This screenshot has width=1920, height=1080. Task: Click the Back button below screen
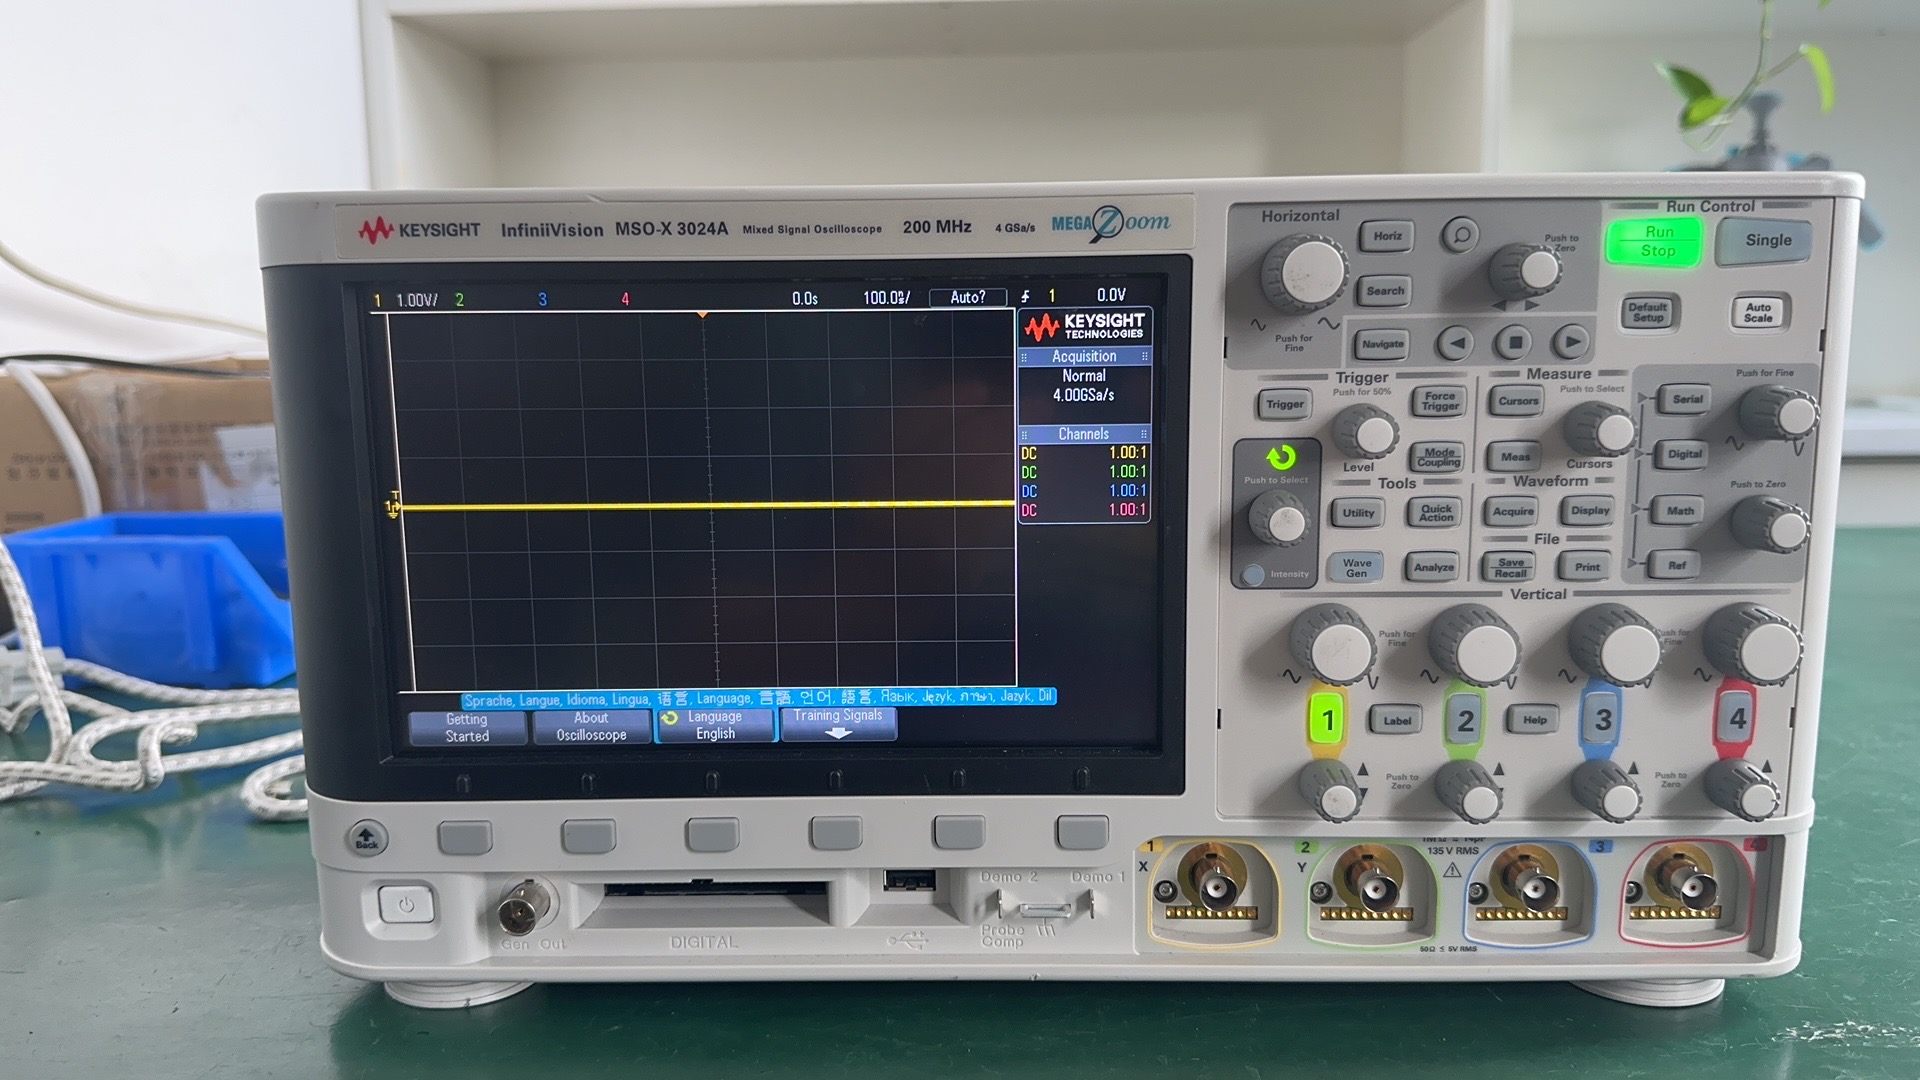point(366,838)
